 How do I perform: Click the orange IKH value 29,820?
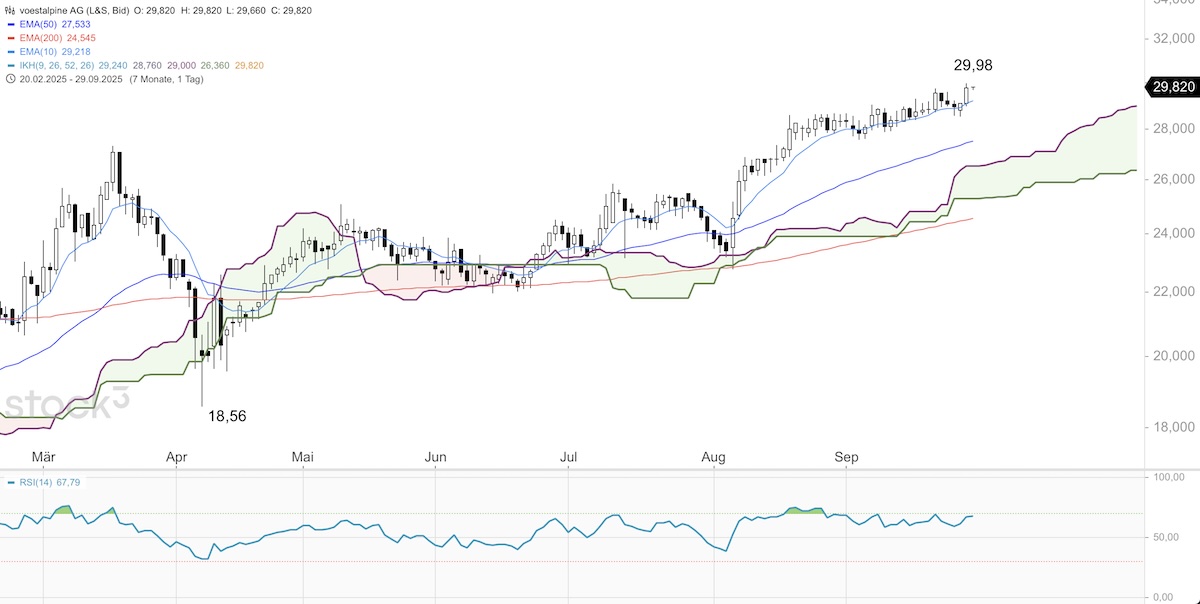pyautogui.click(x=249, y=65)
